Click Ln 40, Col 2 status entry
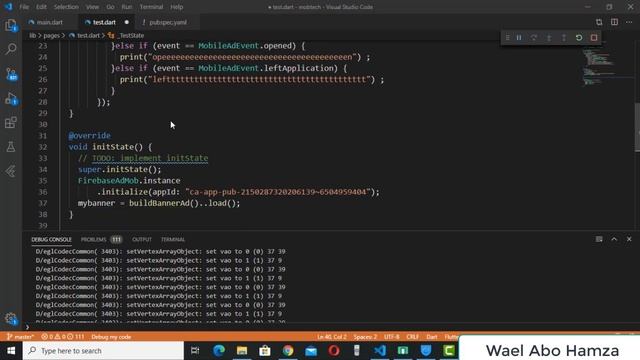 pyautogui.click(x=332, y=337)
